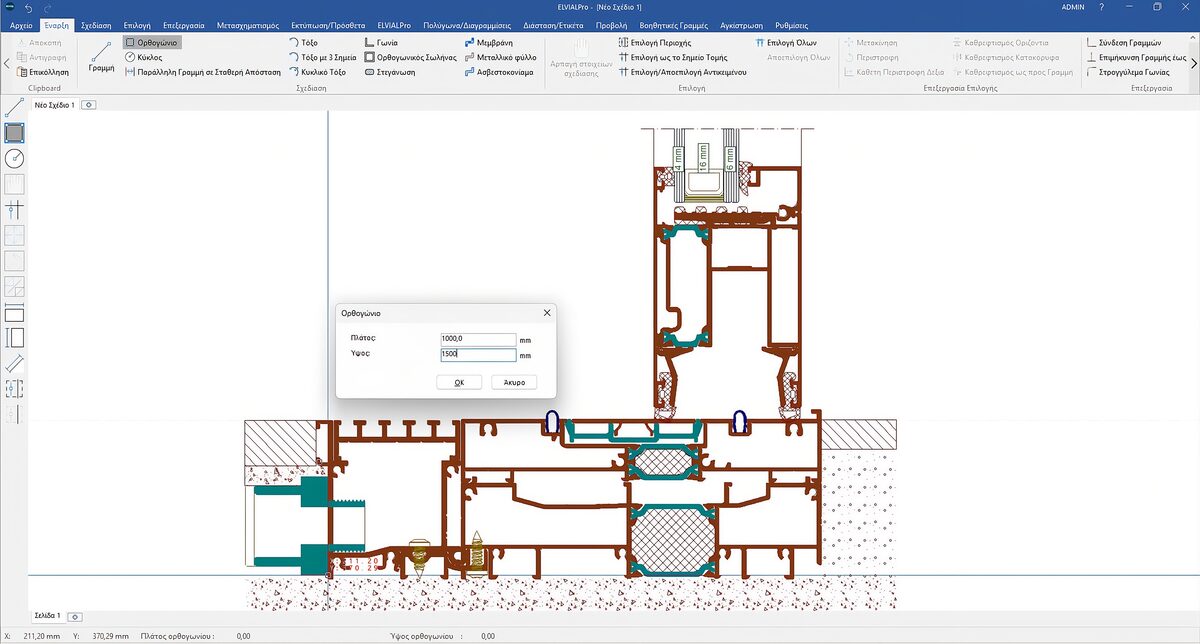
Task: Select the Circle tool in left sidebar
Action: pos(14,158)
